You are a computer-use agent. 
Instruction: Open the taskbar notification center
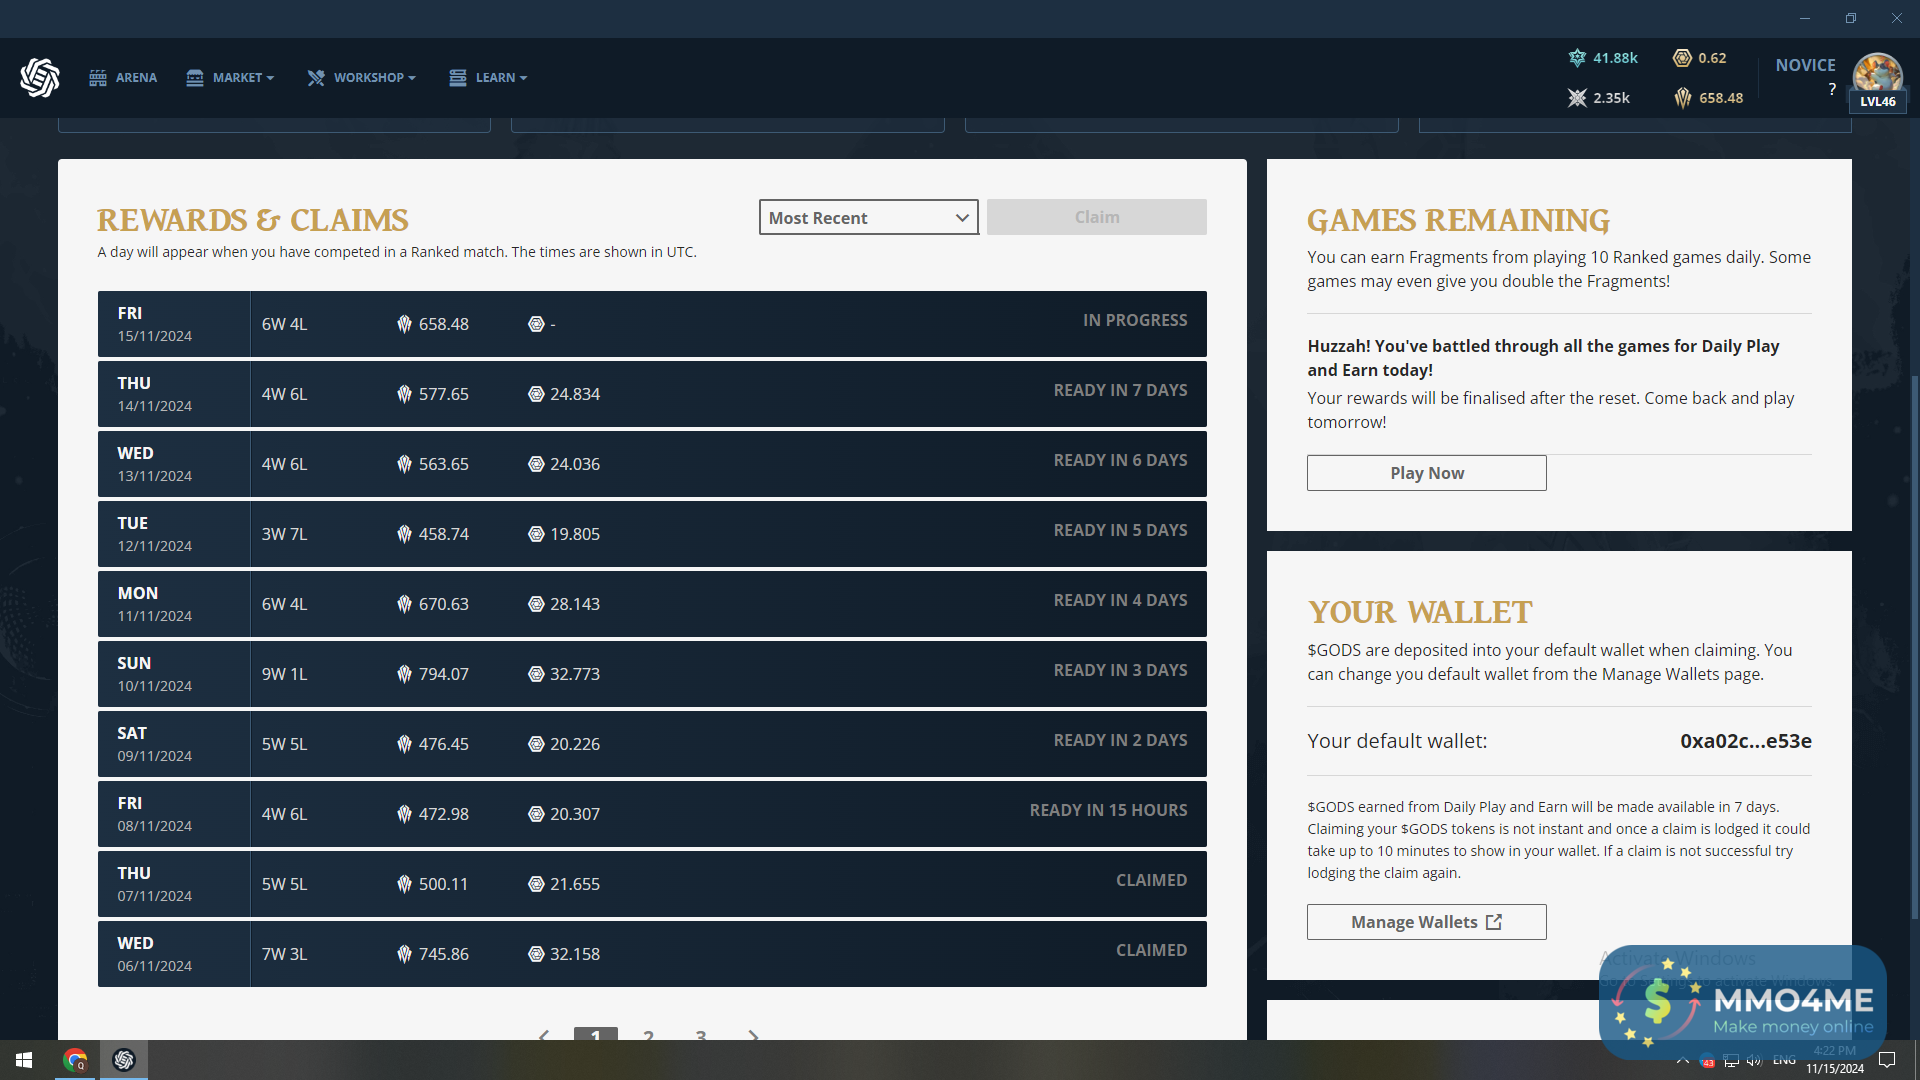point(1887,1060)
